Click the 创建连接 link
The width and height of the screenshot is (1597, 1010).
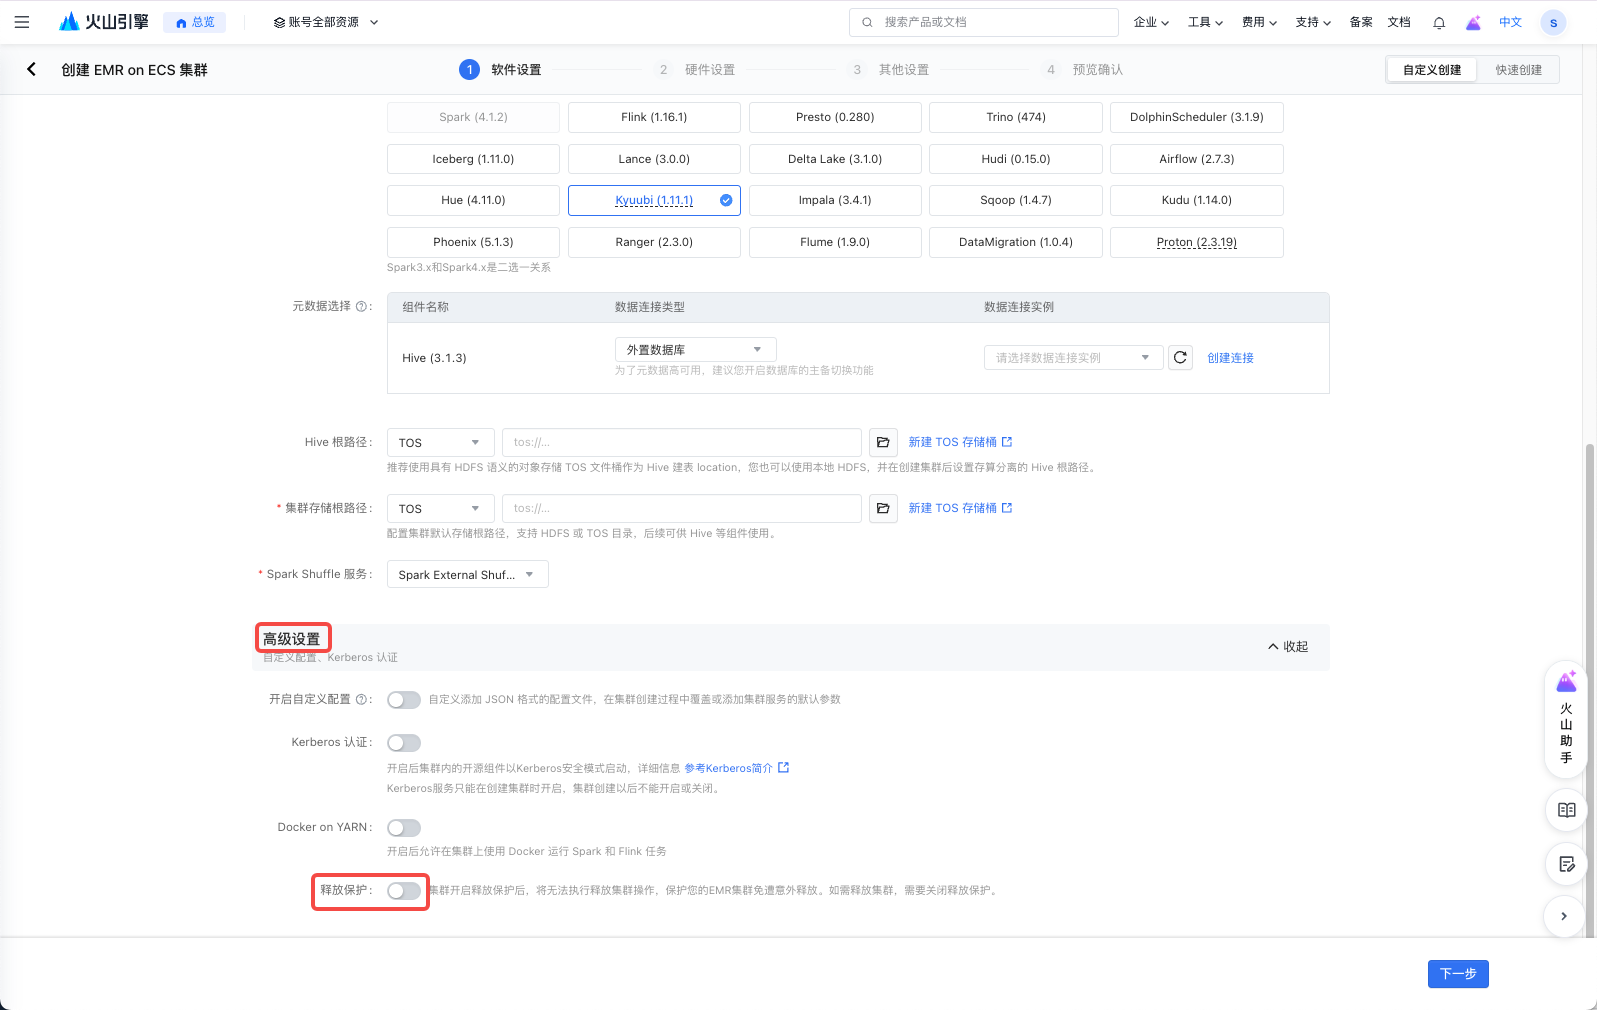tap(1230, 358)
